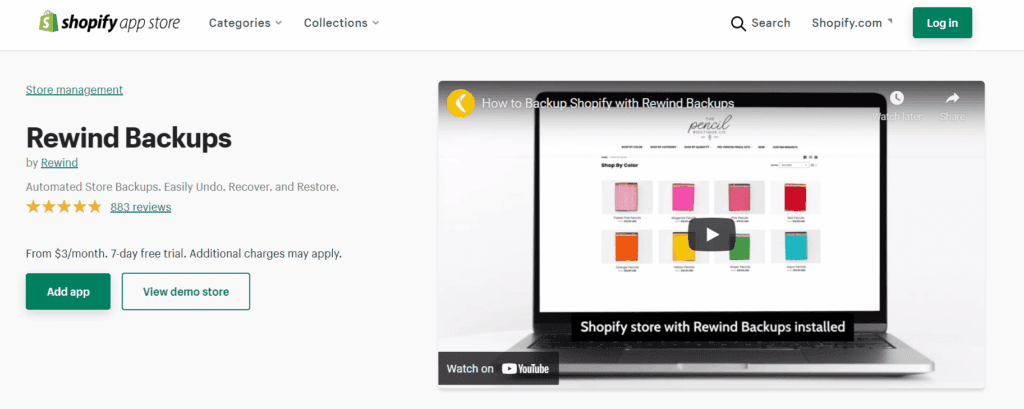Click the View demo store button
This screenshot has width=1024, height=409.
[186, 291]
